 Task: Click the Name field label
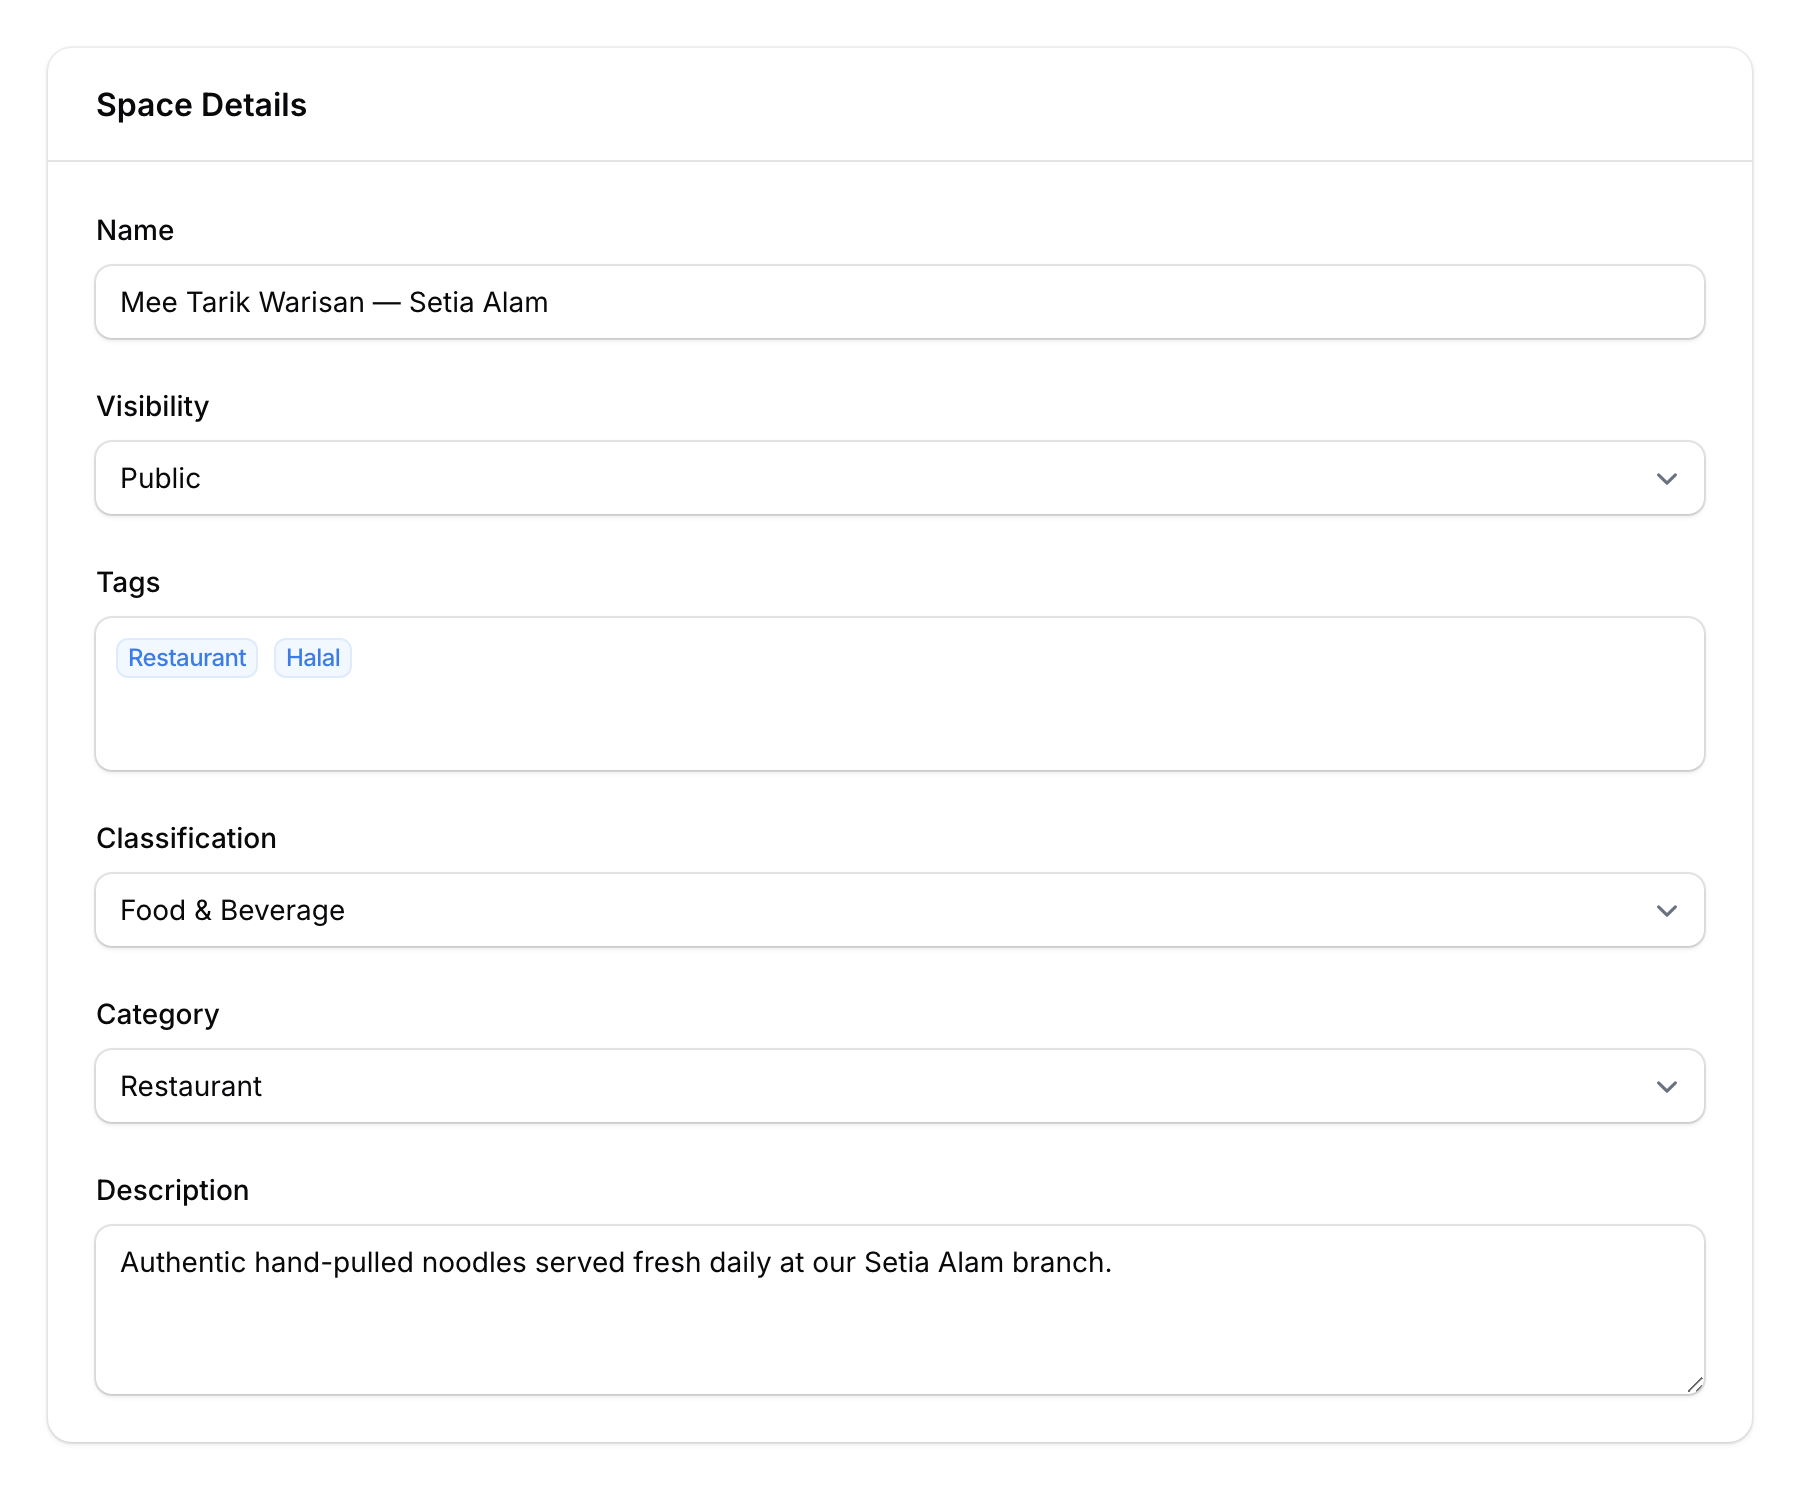(x=134, y=229)
